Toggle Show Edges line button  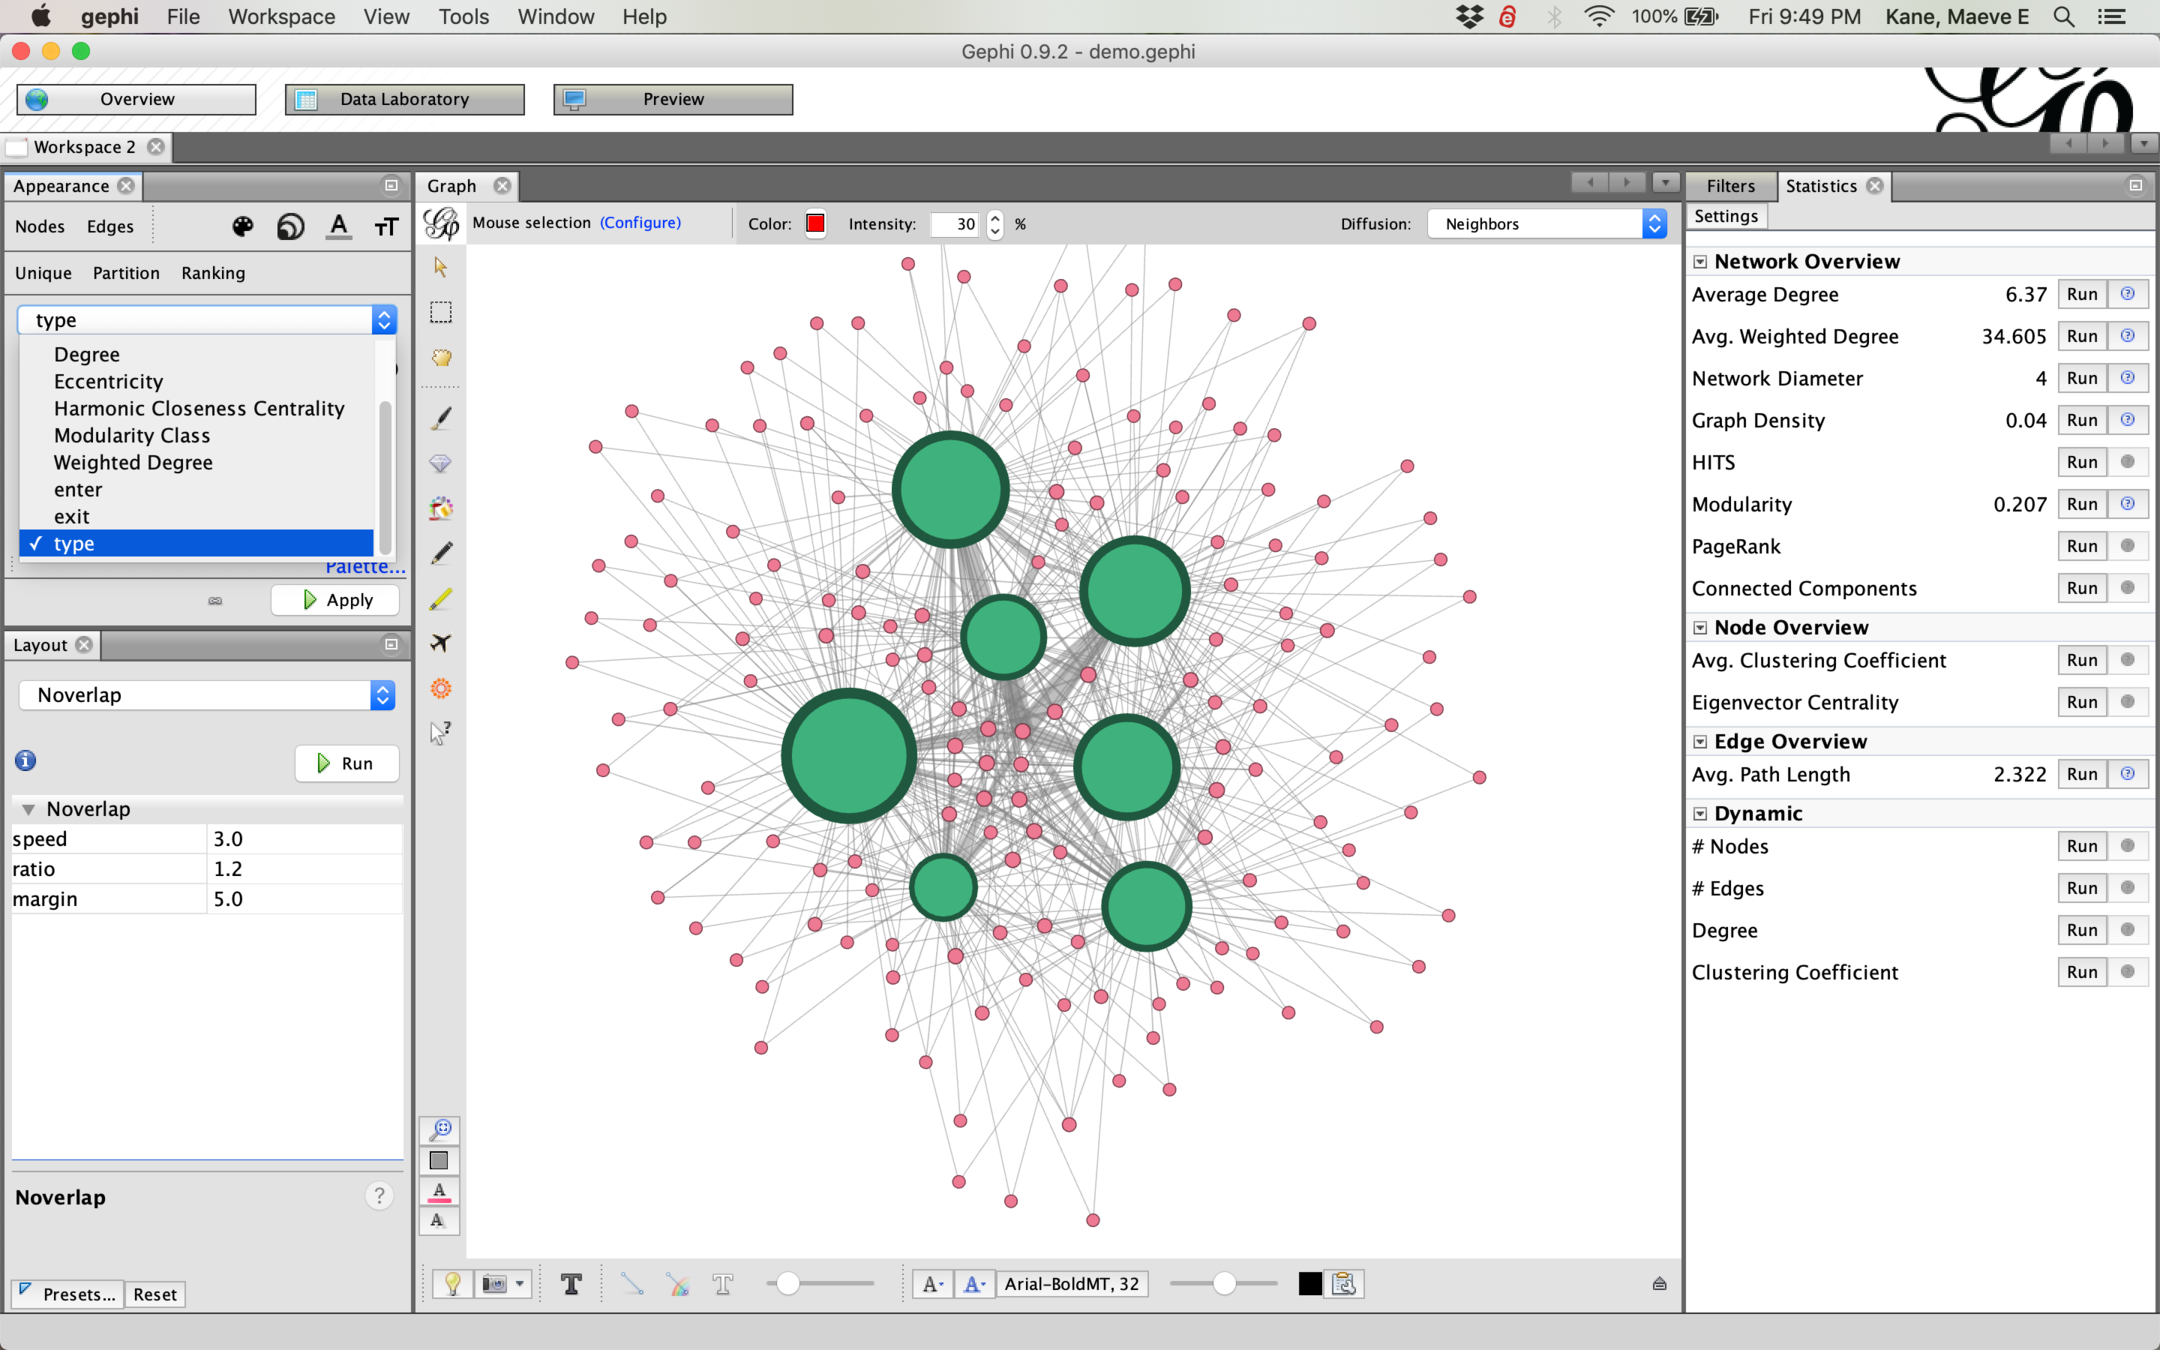631,1284
